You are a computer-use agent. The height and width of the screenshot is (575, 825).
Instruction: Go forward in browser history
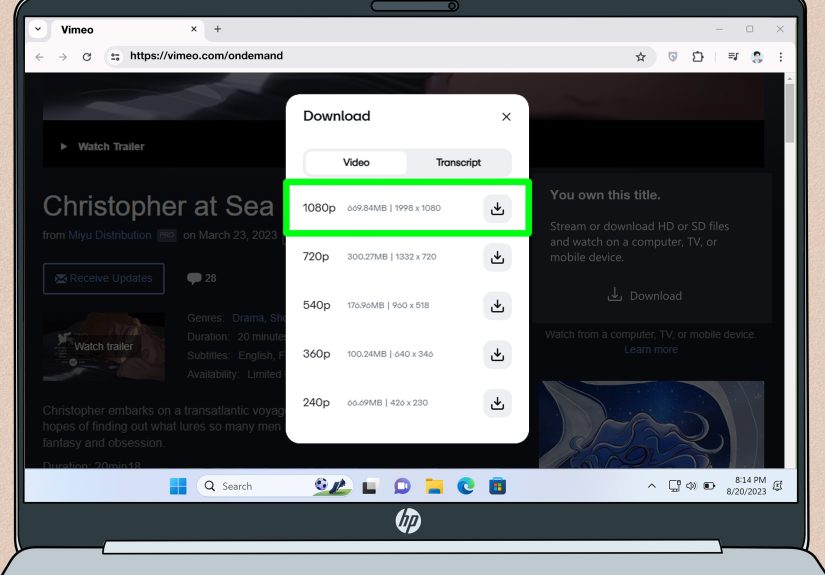[63, 57]
